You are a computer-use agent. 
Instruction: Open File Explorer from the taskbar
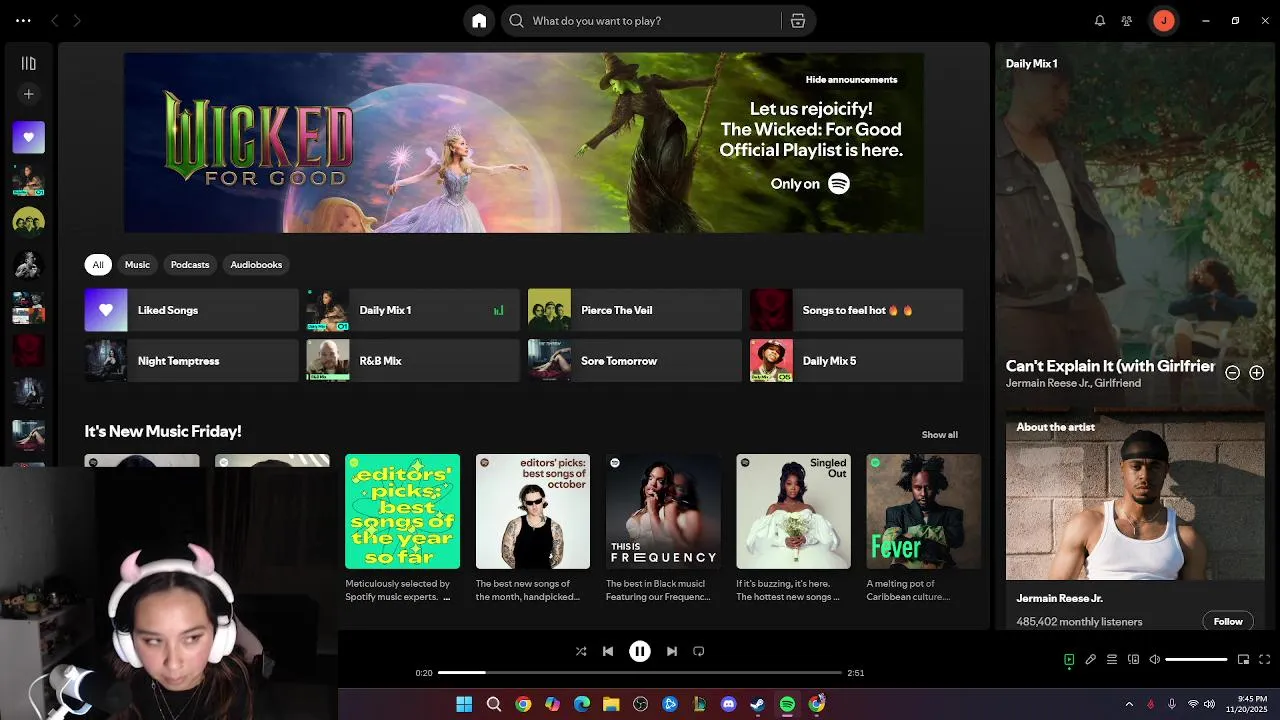click(x=611, y=704)
